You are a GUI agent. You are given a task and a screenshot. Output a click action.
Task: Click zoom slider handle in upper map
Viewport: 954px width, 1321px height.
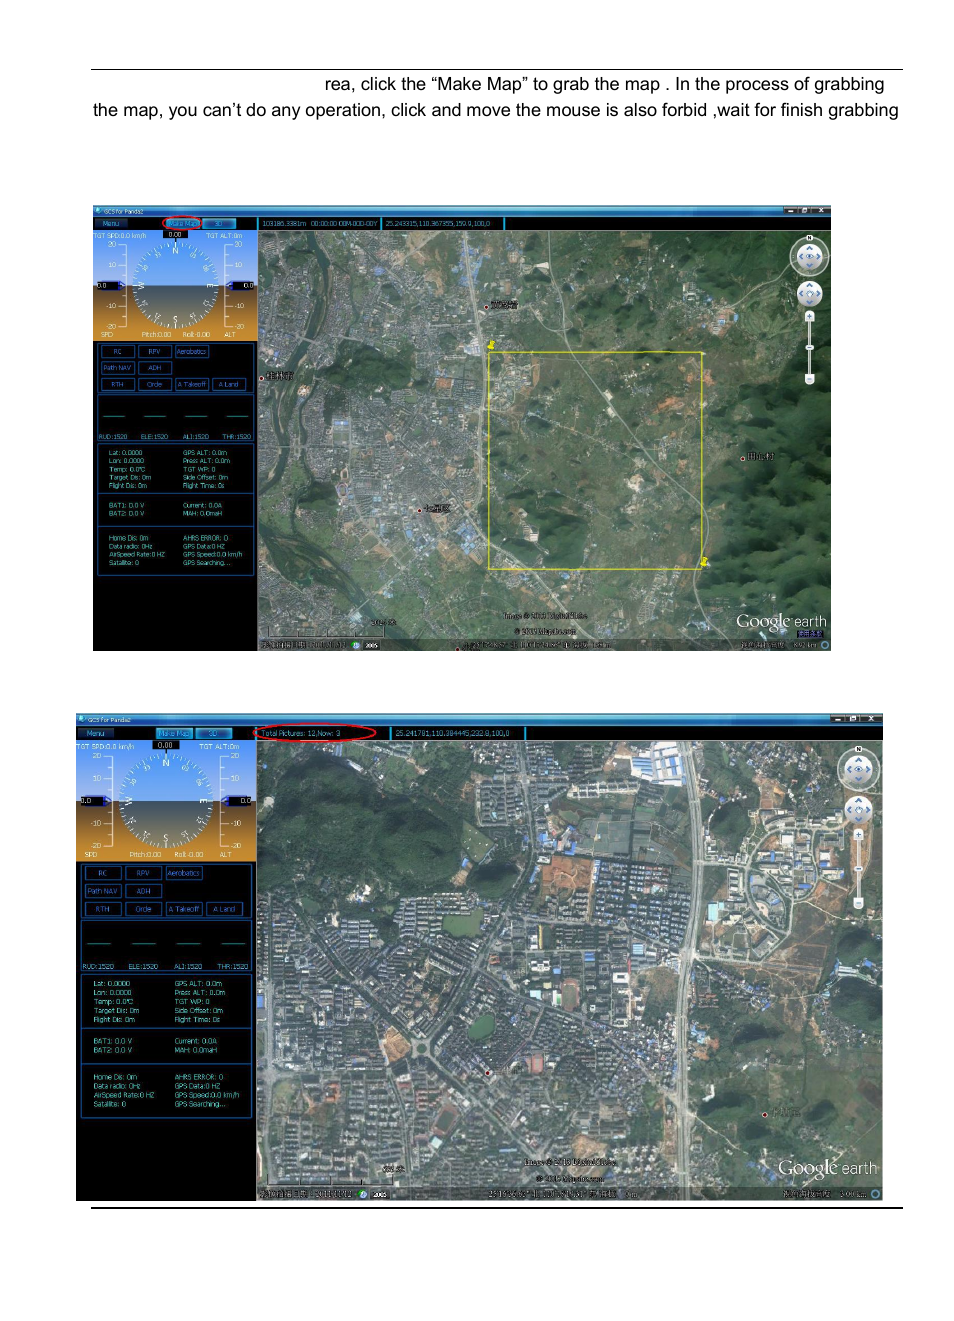809,347
